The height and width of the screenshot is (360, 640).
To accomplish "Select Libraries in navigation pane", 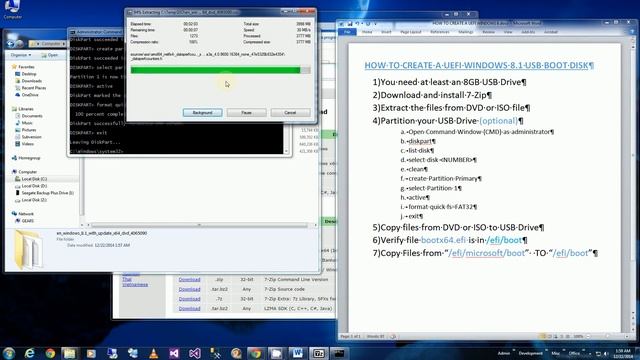I will tap(26, 109).
